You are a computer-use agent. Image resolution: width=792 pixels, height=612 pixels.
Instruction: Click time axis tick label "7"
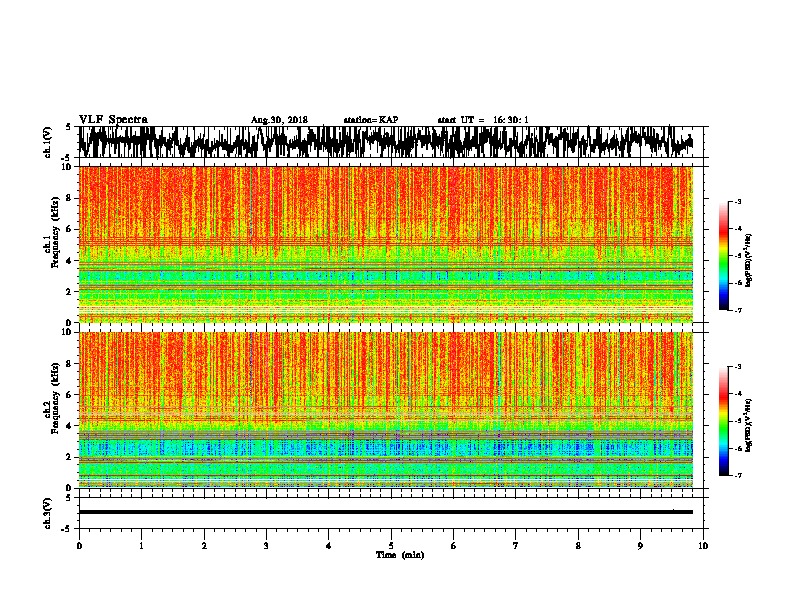pos(516,546)
